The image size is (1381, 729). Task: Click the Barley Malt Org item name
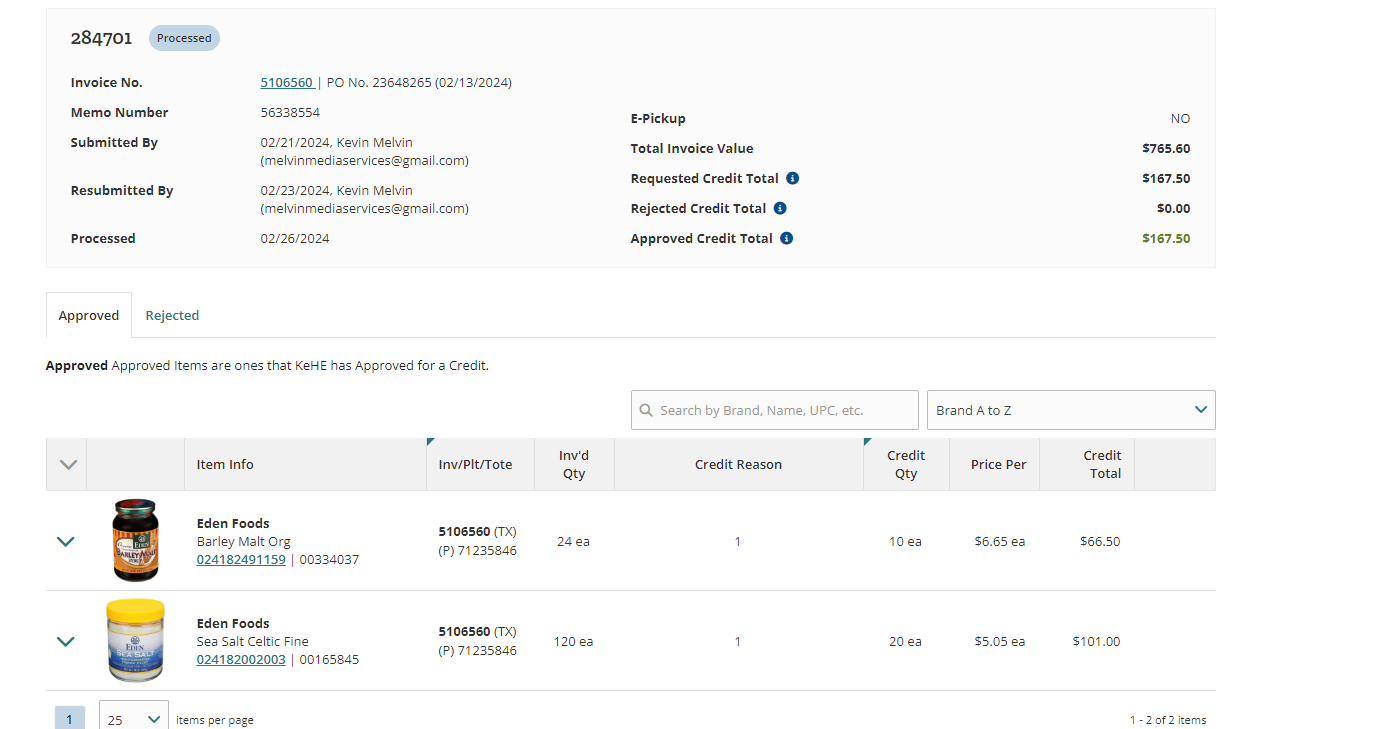pos(244,541)
